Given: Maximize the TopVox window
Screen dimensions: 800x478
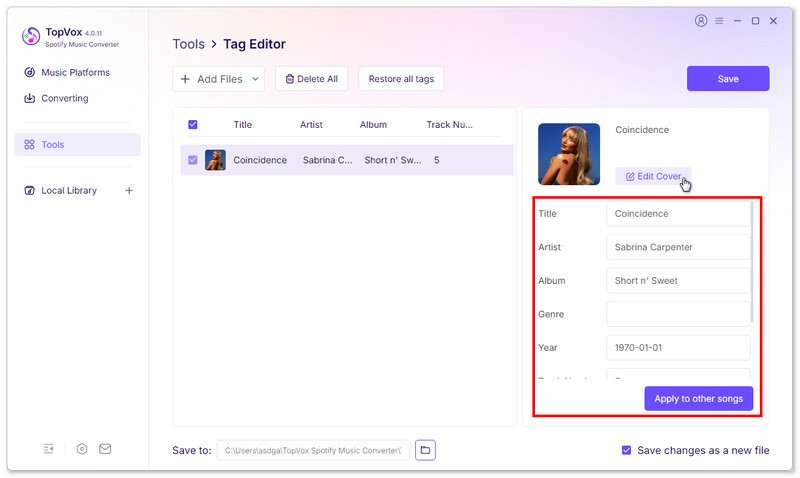Looking at the screenshot, I should point(756,21).
